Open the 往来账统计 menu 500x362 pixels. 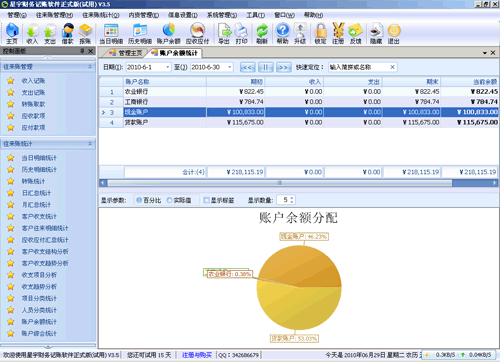[101, 15]
